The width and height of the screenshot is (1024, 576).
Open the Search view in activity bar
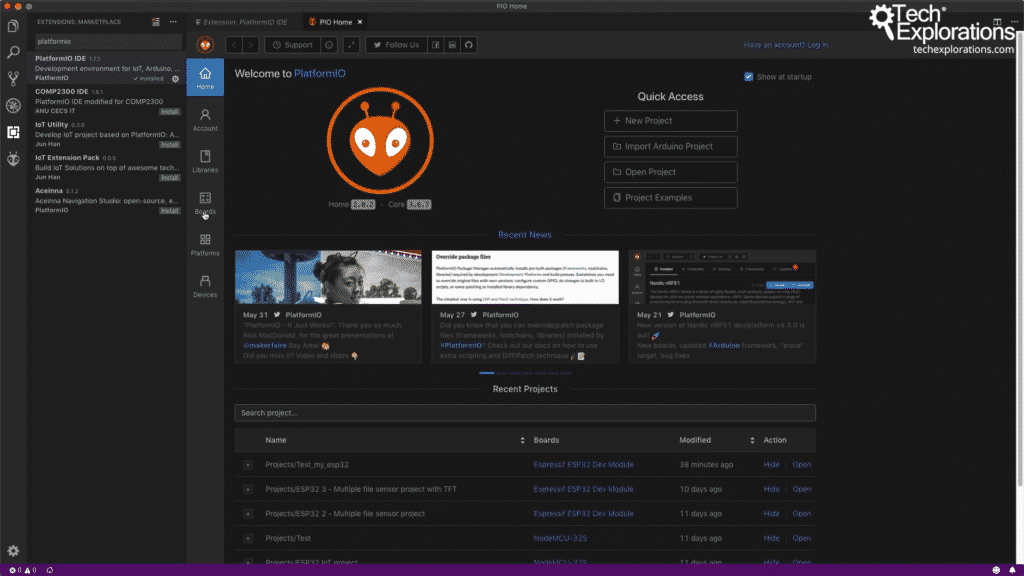coord(13,52)
